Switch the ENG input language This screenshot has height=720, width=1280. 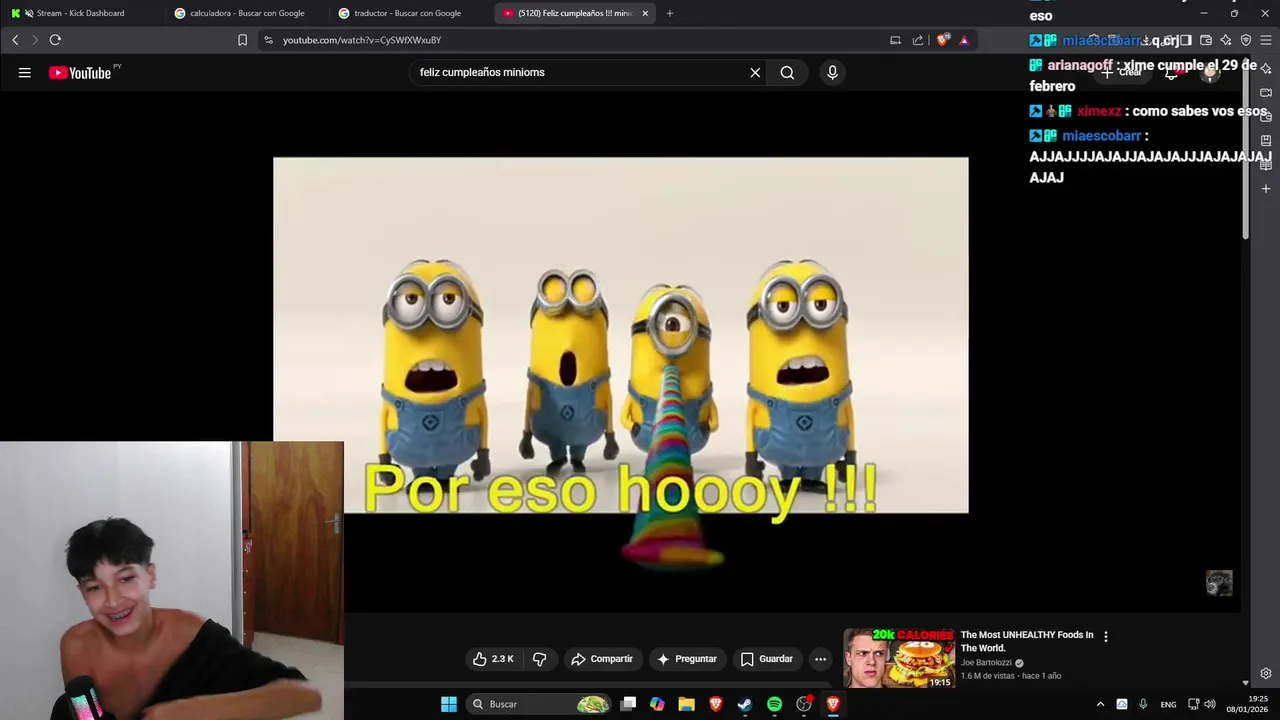click(x=1168, y=704)
